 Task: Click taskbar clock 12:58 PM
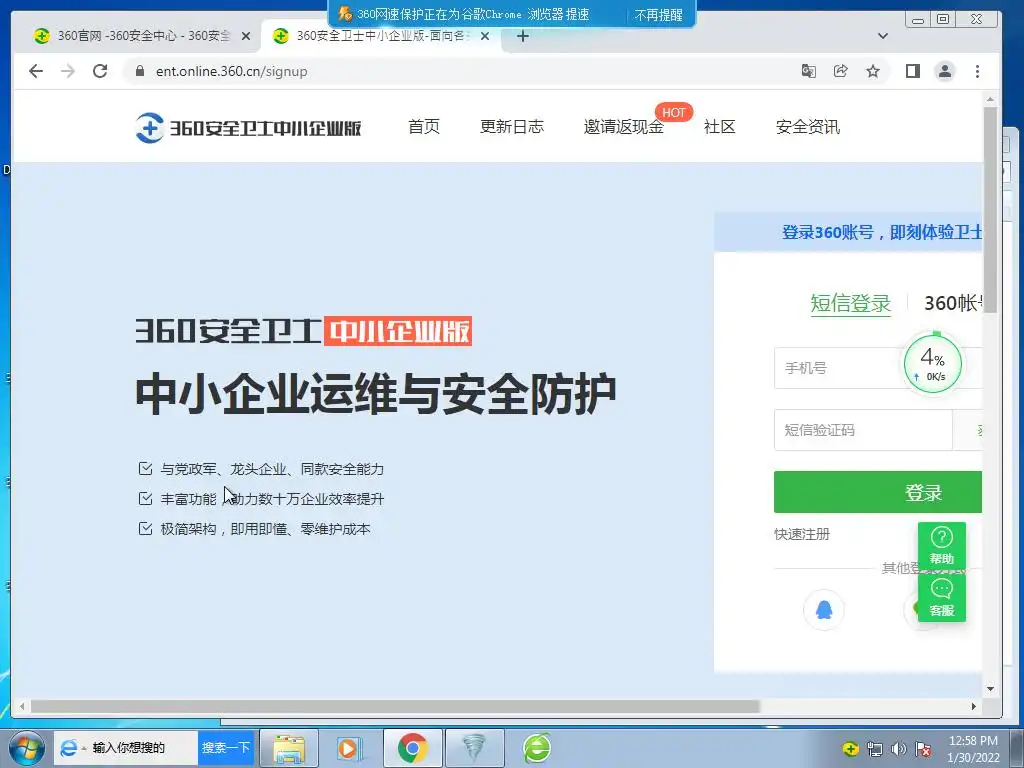973,741
